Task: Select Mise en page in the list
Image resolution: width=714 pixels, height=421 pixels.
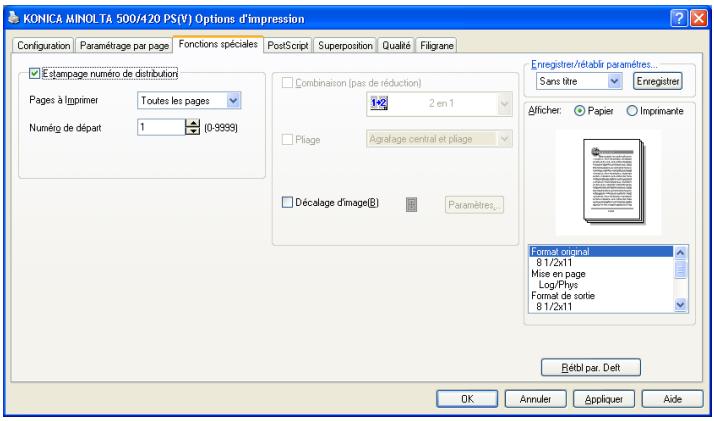Action: click(x=601, y=274)
